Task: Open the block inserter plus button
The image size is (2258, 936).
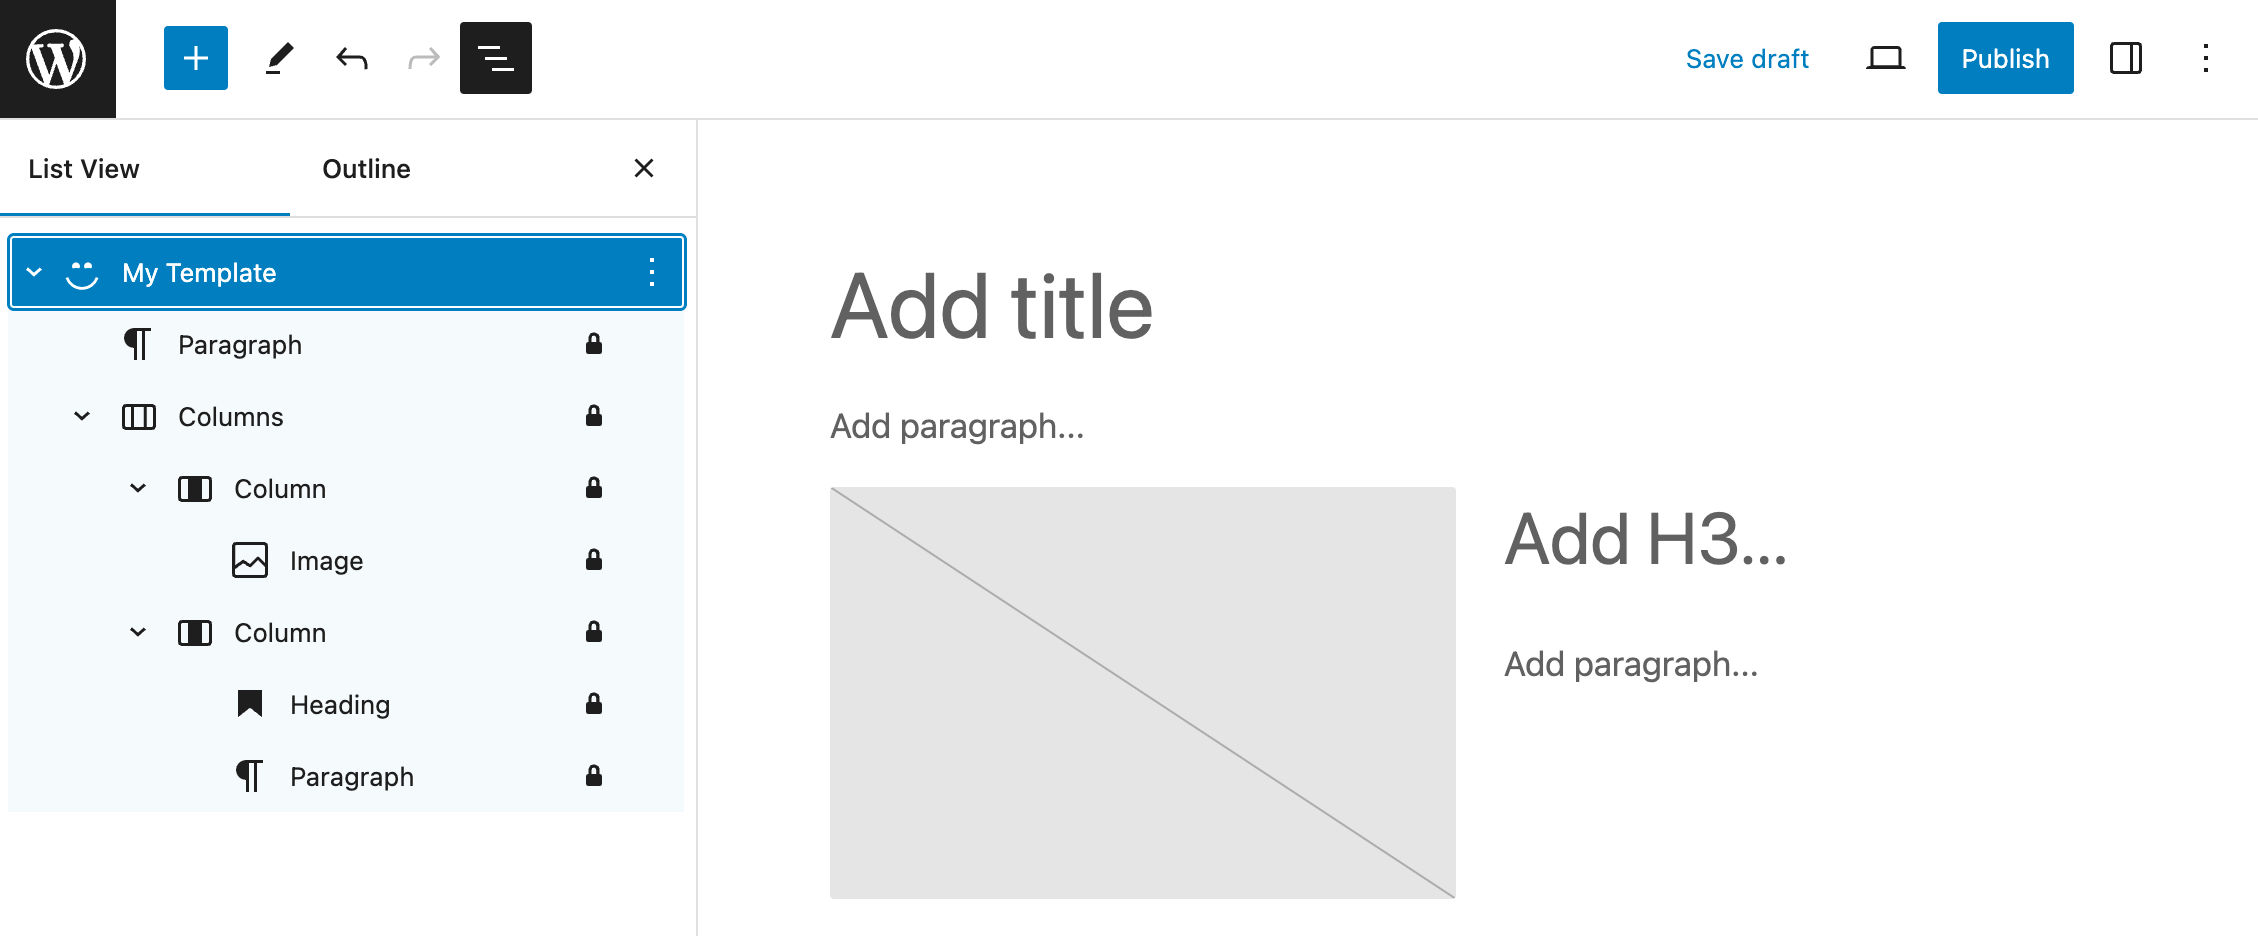Action: [196, 58]
